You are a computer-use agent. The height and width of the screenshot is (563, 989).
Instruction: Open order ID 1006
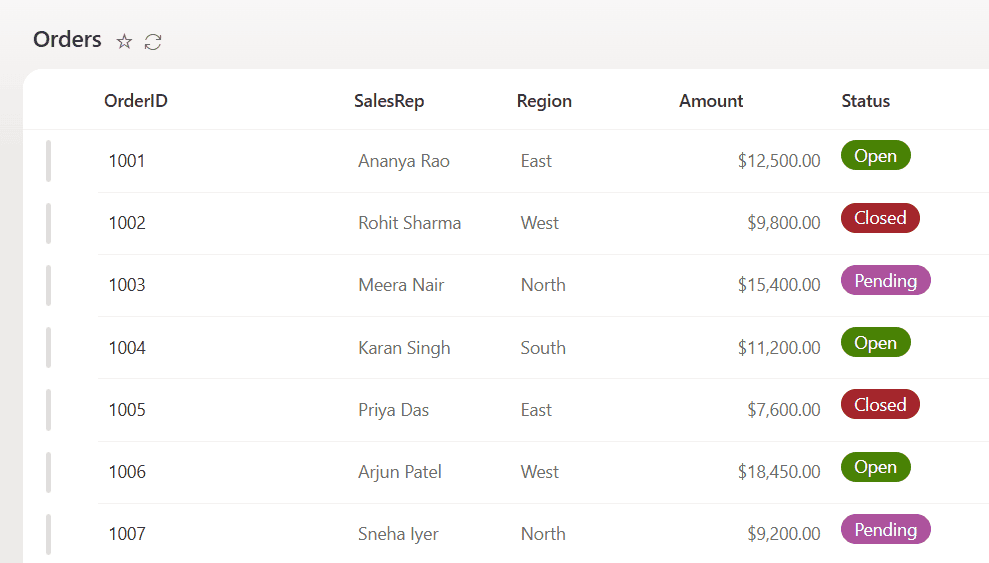click(127, 472)
